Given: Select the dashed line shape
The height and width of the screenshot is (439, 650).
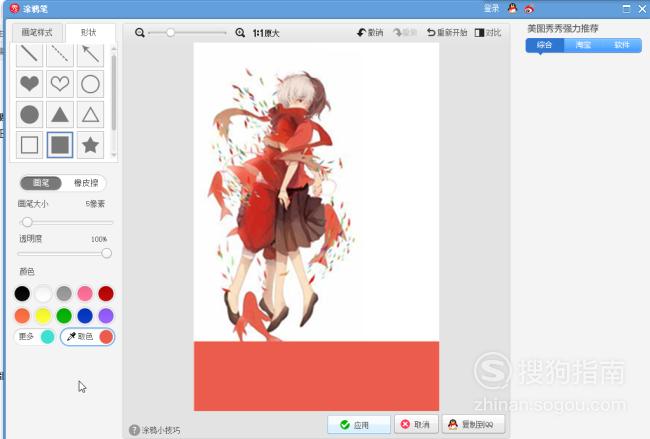Looking at the screenshot, I should pyautogui.click(x=60, y=54).
